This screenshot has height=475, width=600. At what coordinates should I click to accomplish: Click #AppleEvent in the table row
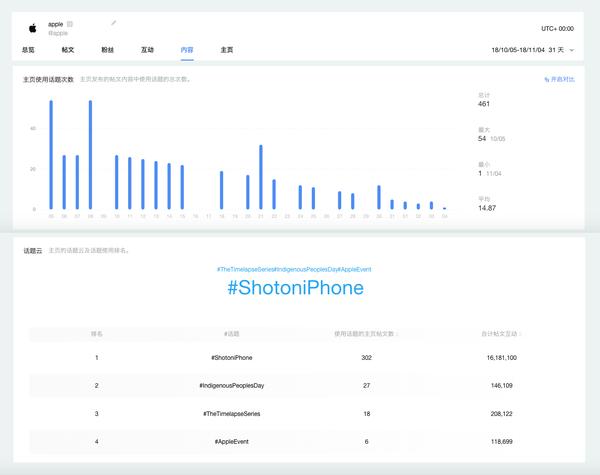point(232,442)
